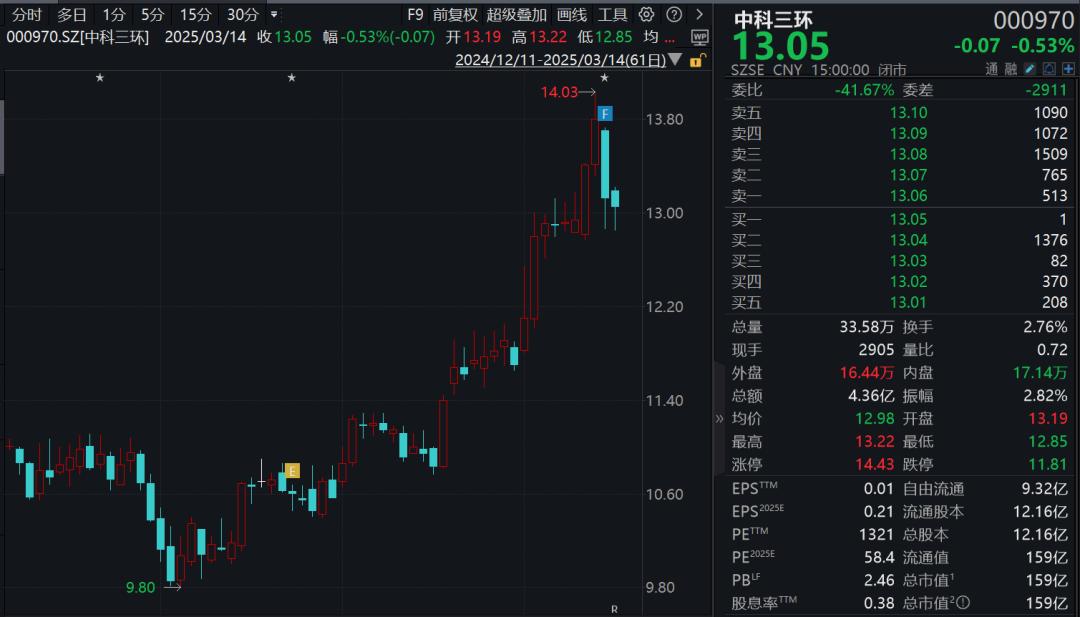Click the 卖二 price 13.07
Screen dimensions: 1080x617
tap(908, 175)
